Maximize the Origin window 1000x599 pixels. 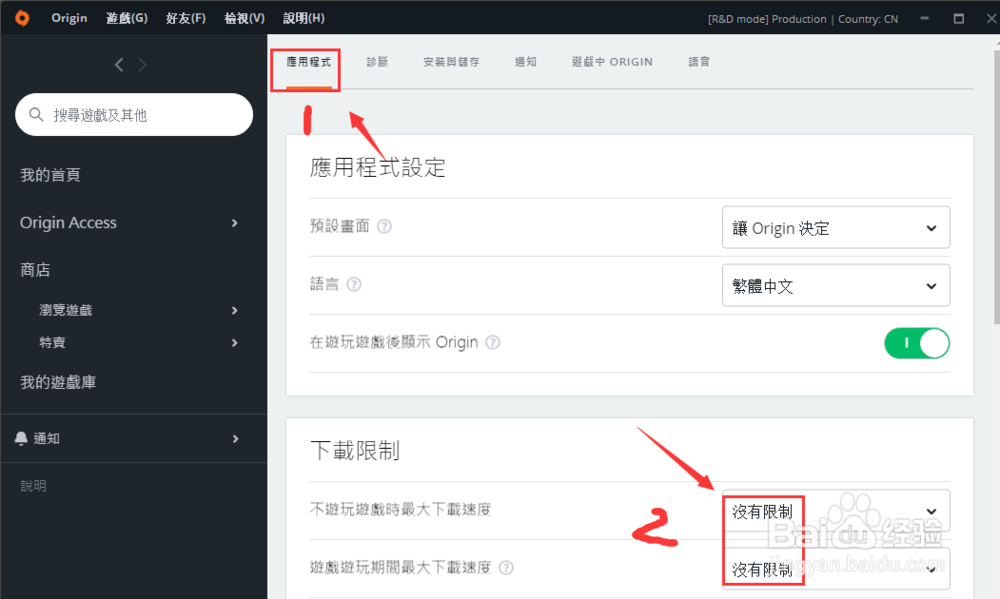pyautogui.click(x=959, y=18)
